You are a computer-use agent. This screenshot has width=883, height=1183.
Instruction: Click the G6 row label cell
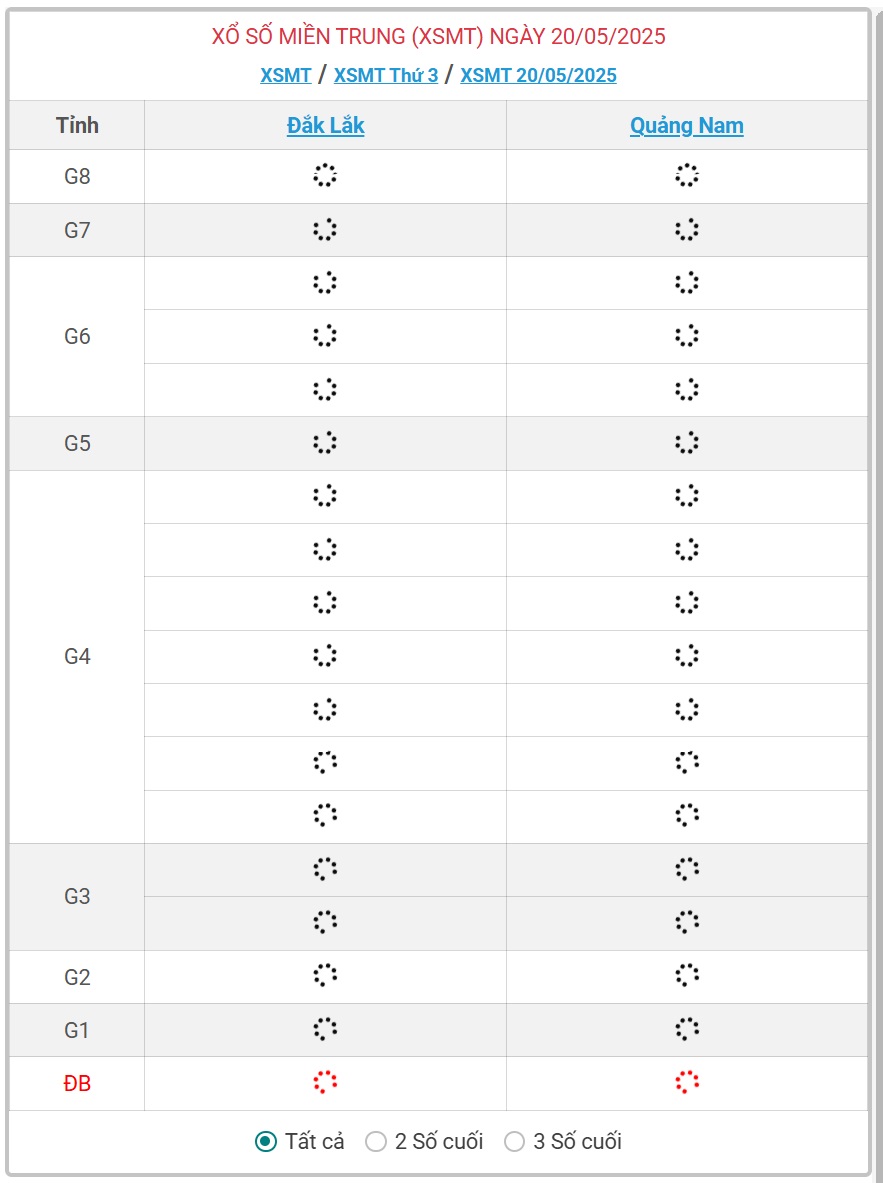[77, 336]
